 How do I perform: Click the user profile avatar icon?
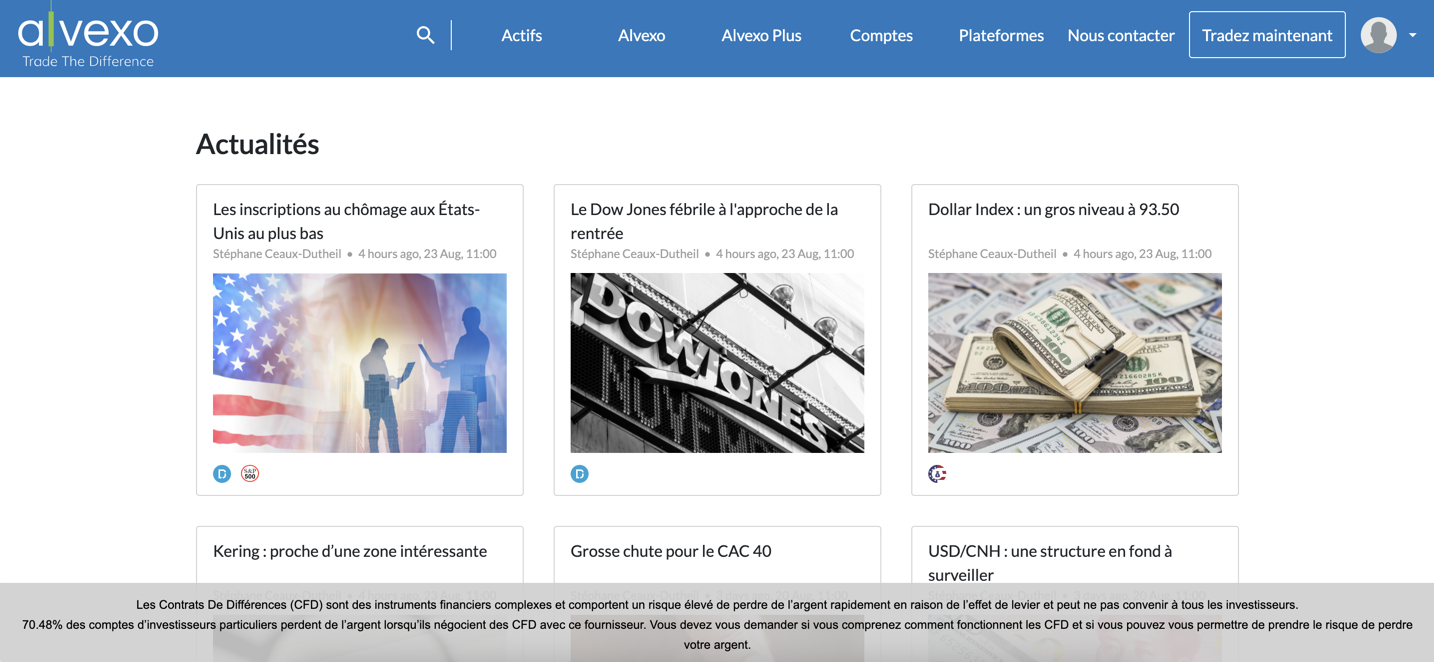click(1378, 34)
